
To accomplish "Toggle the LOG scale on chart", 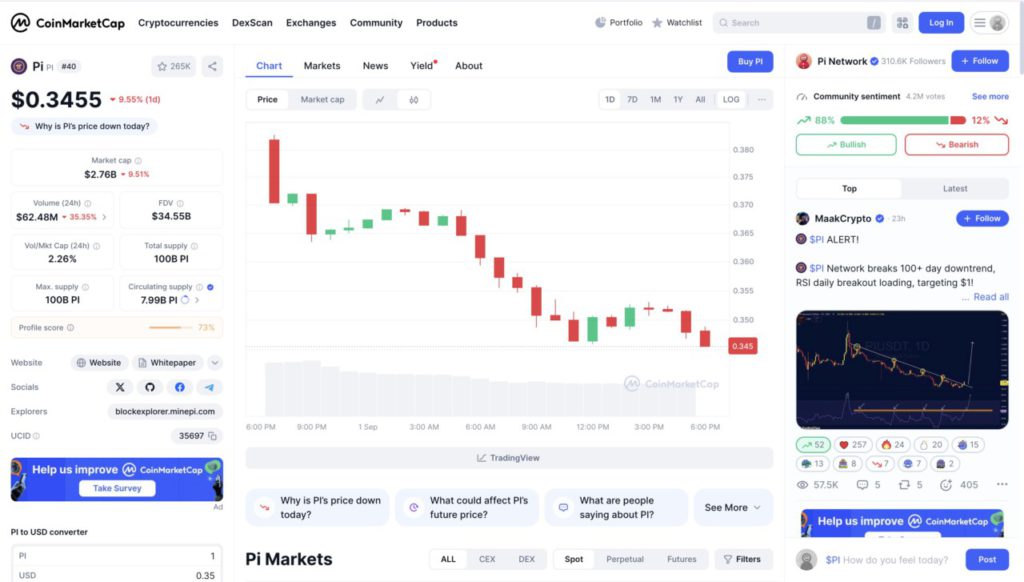I will tap(731, 100).
